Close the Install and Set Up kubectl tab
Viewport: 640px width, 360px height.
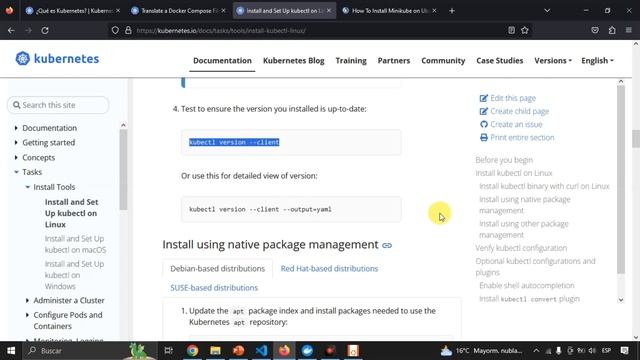point(329,11)
